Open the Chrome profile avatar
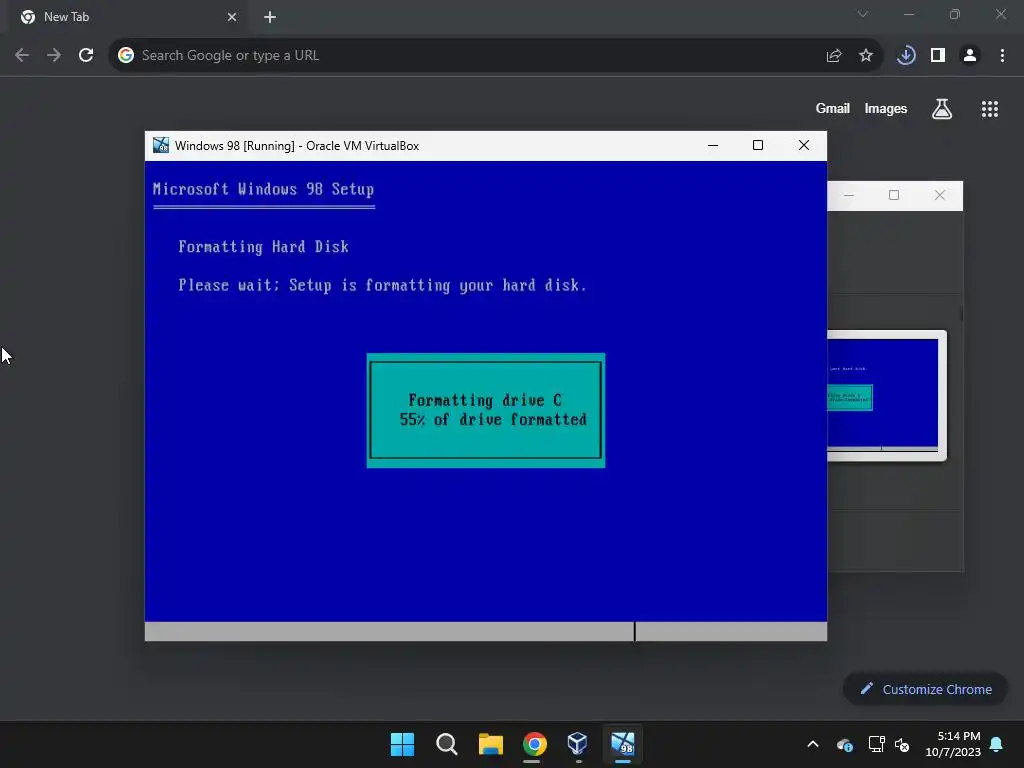Viewport: 1024px width, 768px height. [970, 56]
